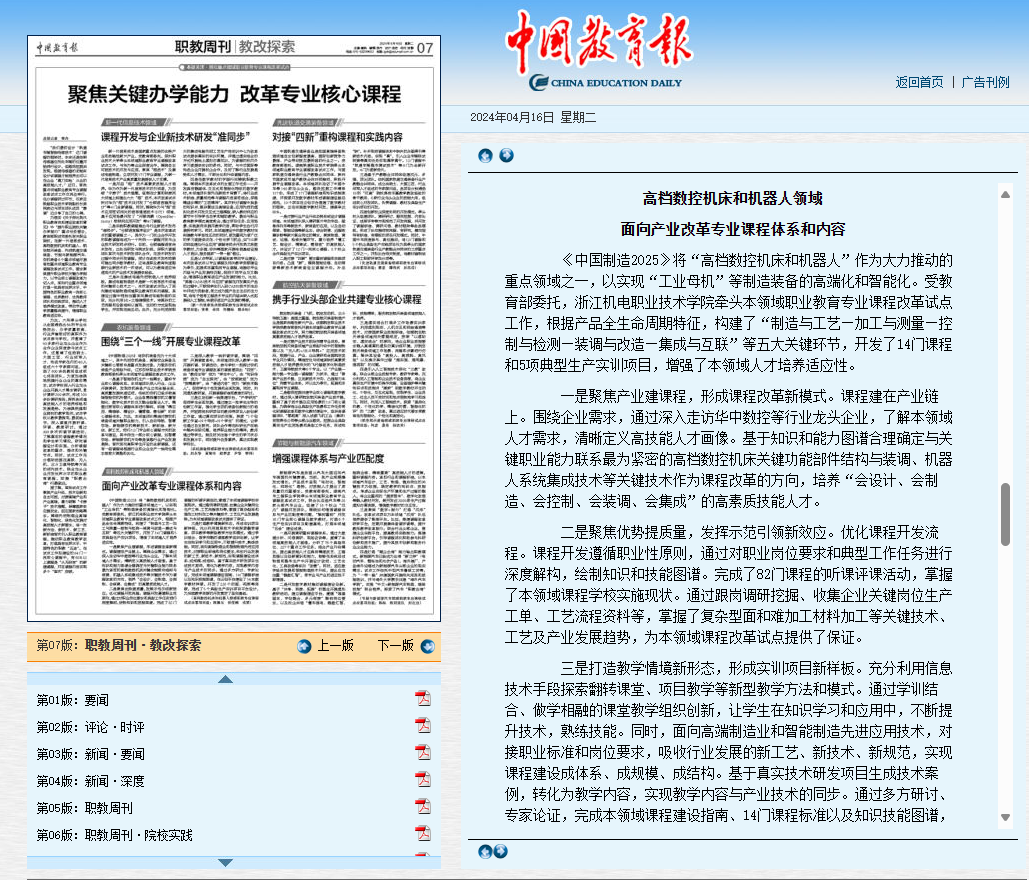This screenshot has width=1029, height=880.
Task: Open the PDF icon for 第03版 新闻·要闻
Action: click(x=422, y=753)
